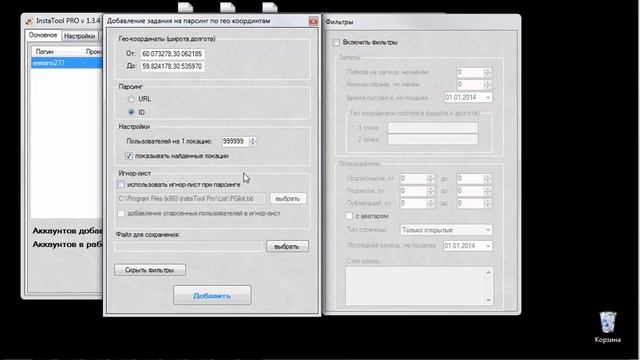
Task: Click the Файл для сохранения path field
Action: (189, 246)
